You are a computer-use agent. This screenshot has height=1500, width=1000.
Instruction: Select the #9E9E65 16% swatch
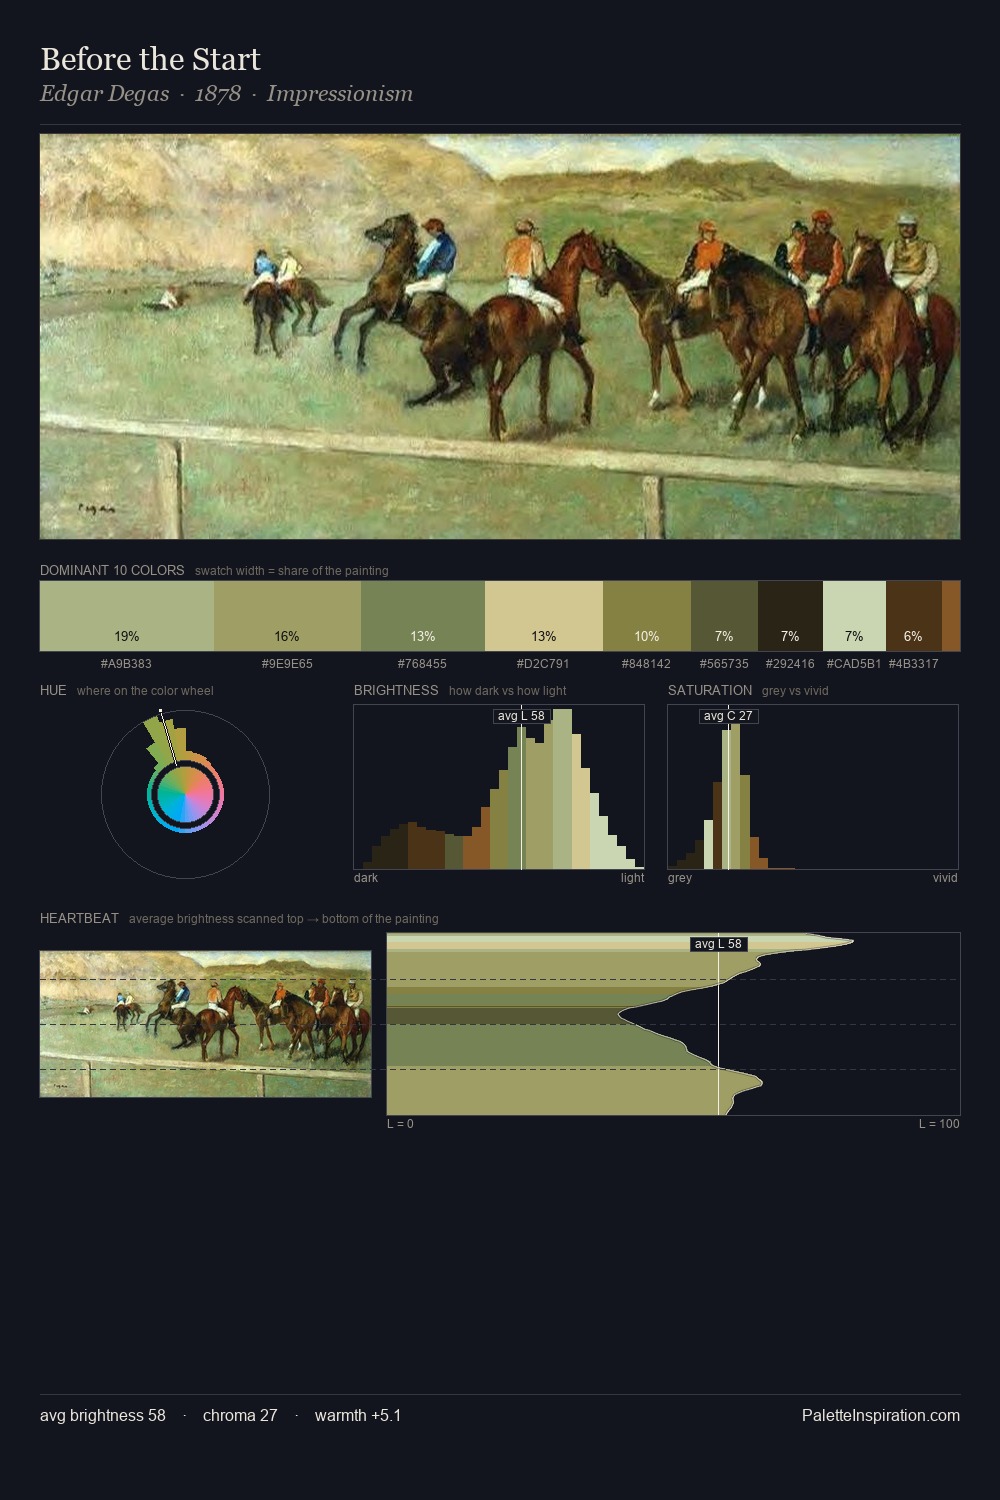click(287, 616)
